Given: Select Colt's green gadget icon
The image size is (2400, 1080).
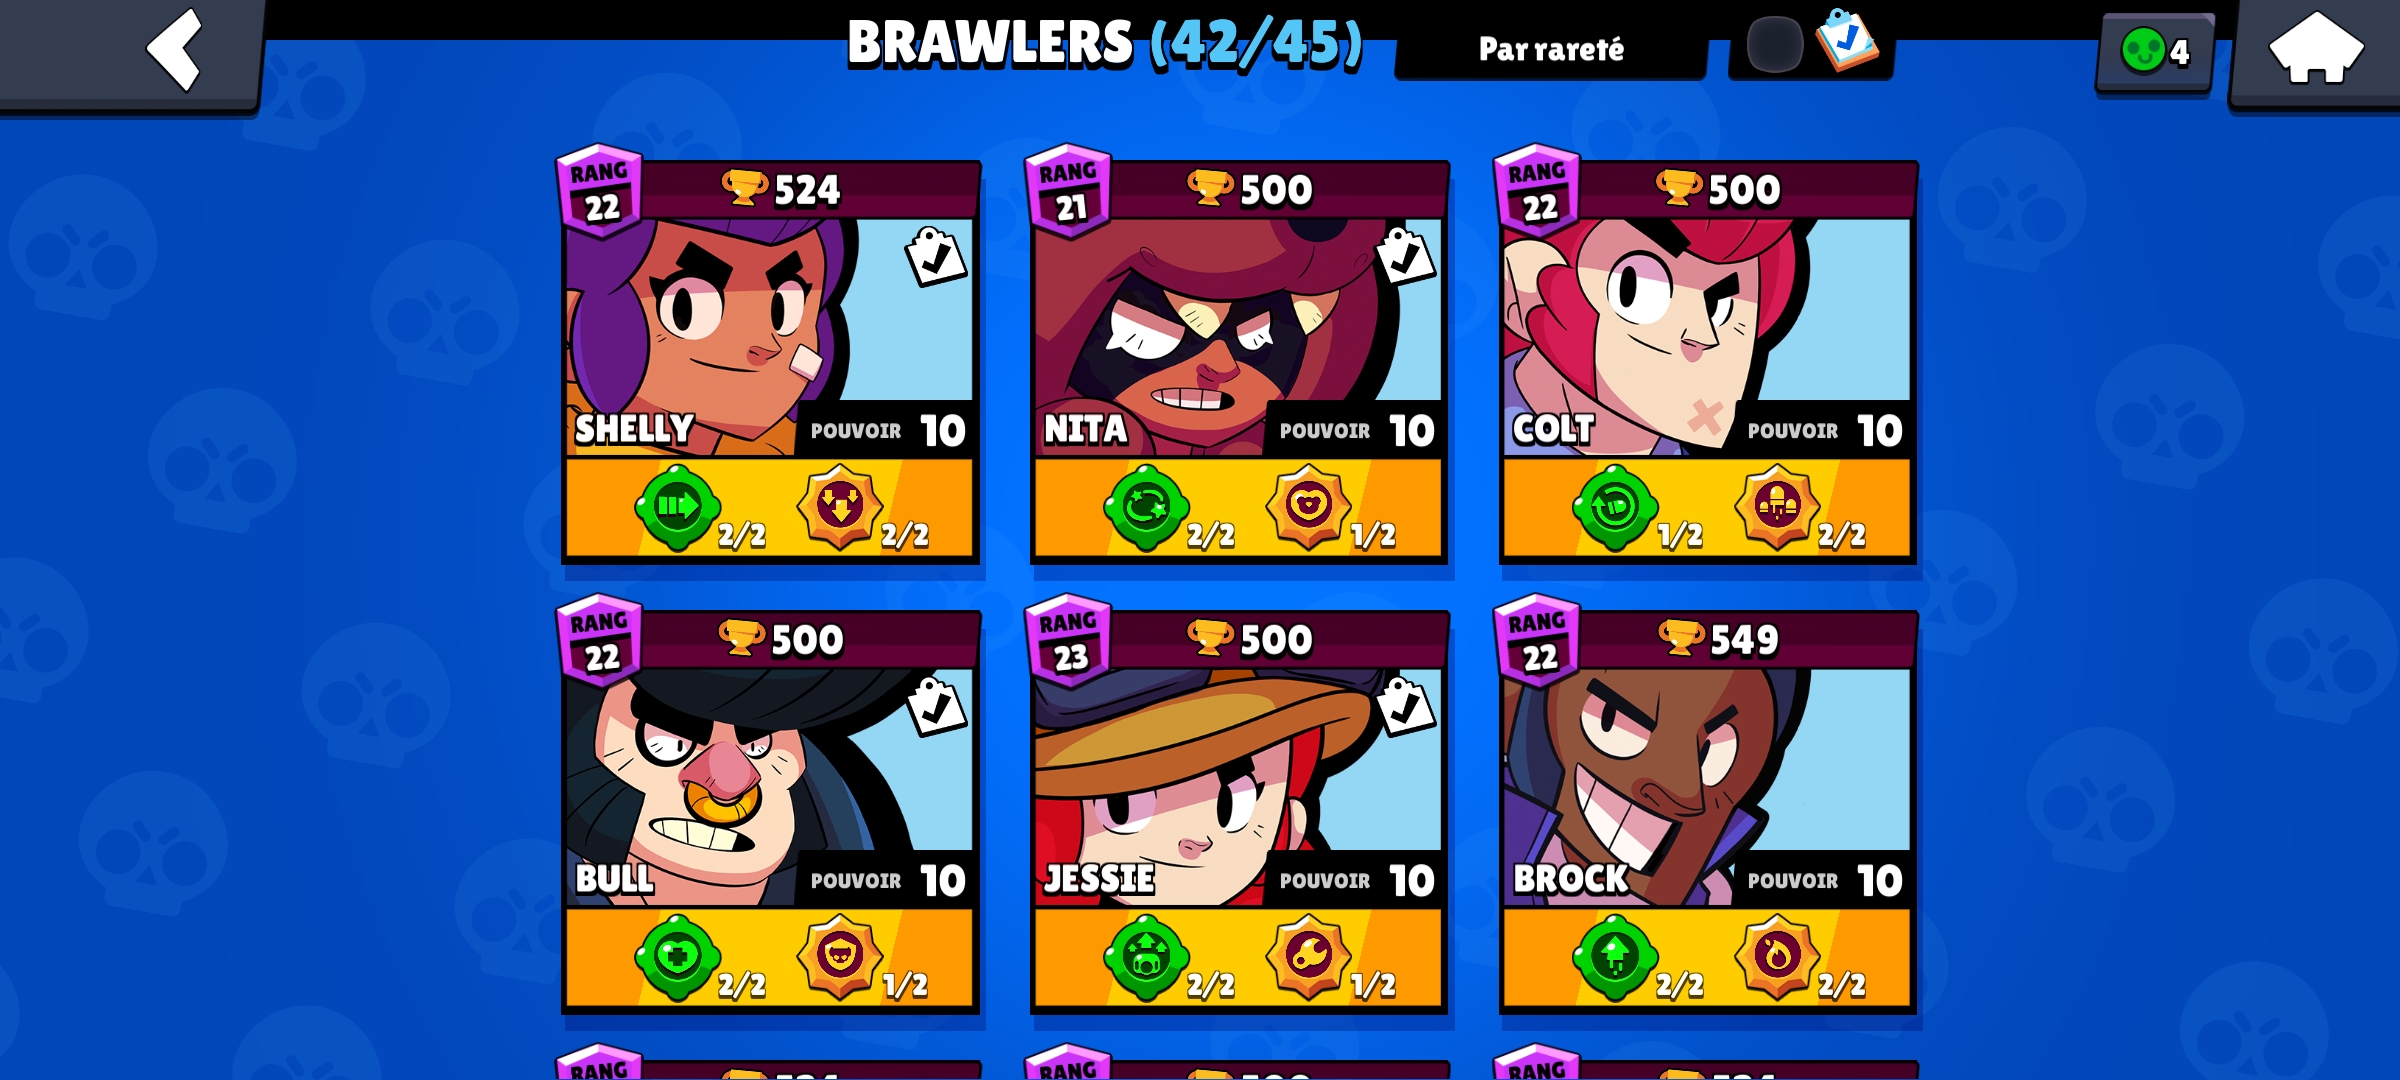Looking at the screenshot, I should [1614, 507].
